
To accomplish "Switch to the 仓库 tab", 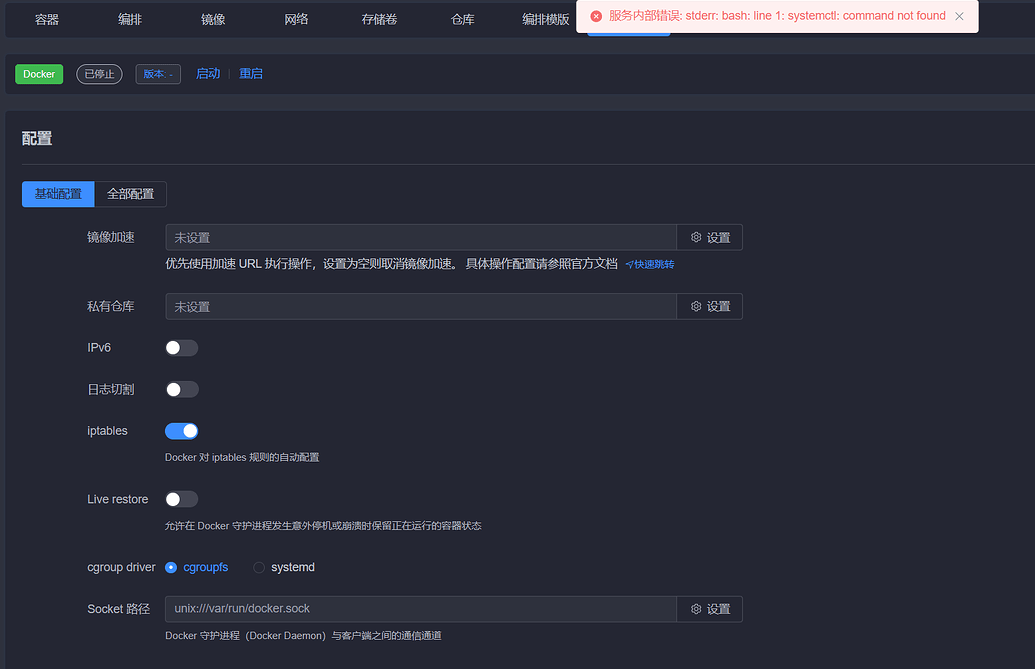I will click(x=463, y=20).
